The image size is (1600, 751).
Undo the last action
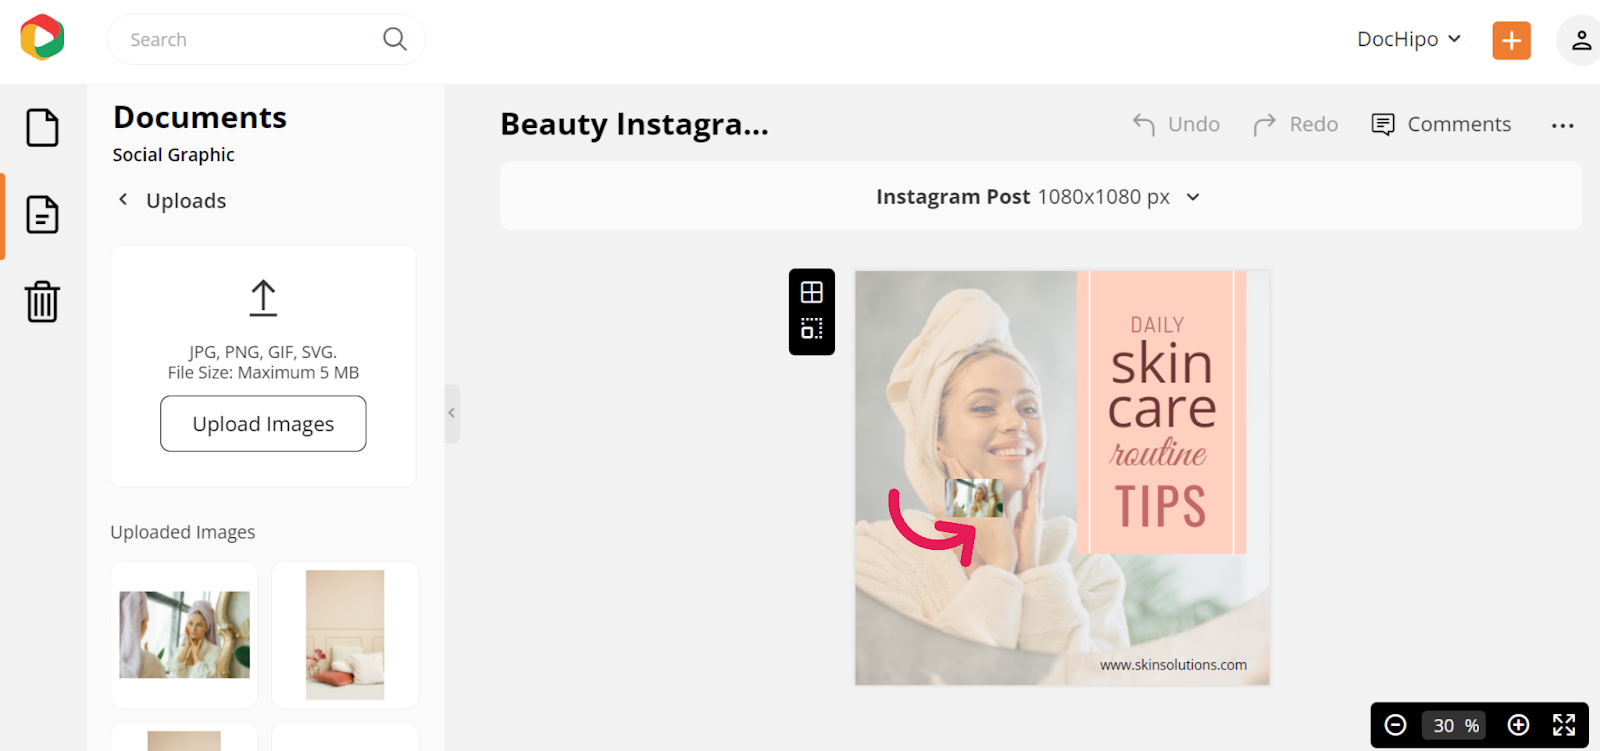tap(1176, 124)
